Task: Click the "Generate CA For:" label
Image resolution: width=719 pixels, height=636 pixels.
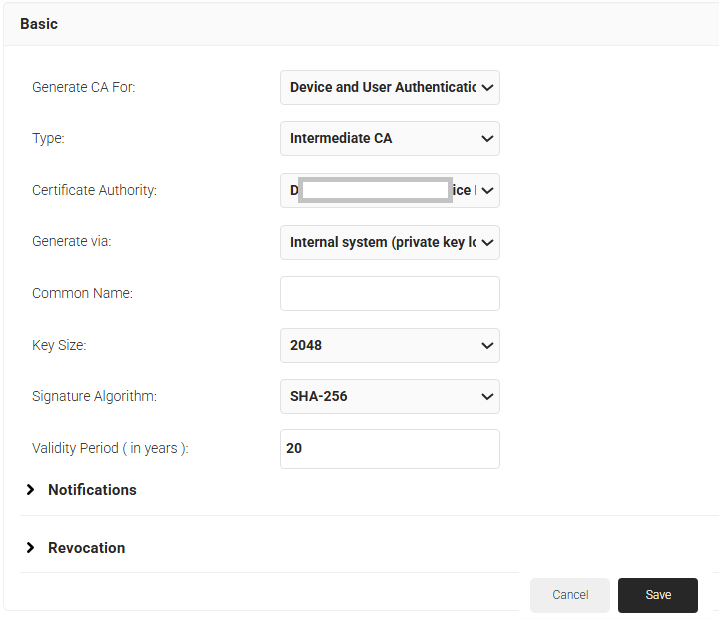Action: pyautogui.click(x=83, y=87)
